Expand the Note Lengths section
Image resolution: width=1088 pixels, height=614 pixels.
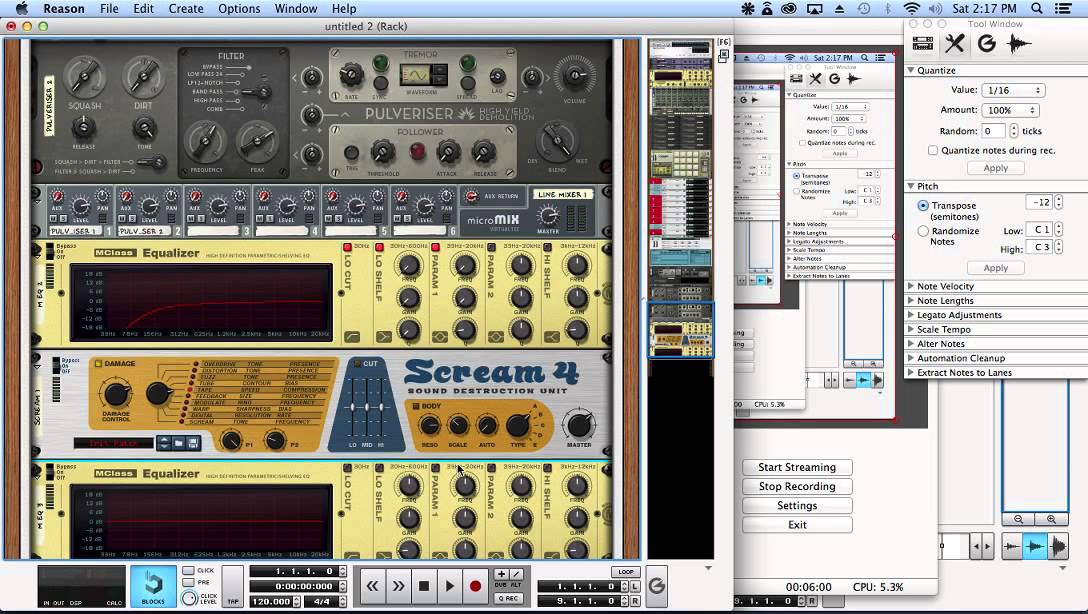(x=911, y=300)
